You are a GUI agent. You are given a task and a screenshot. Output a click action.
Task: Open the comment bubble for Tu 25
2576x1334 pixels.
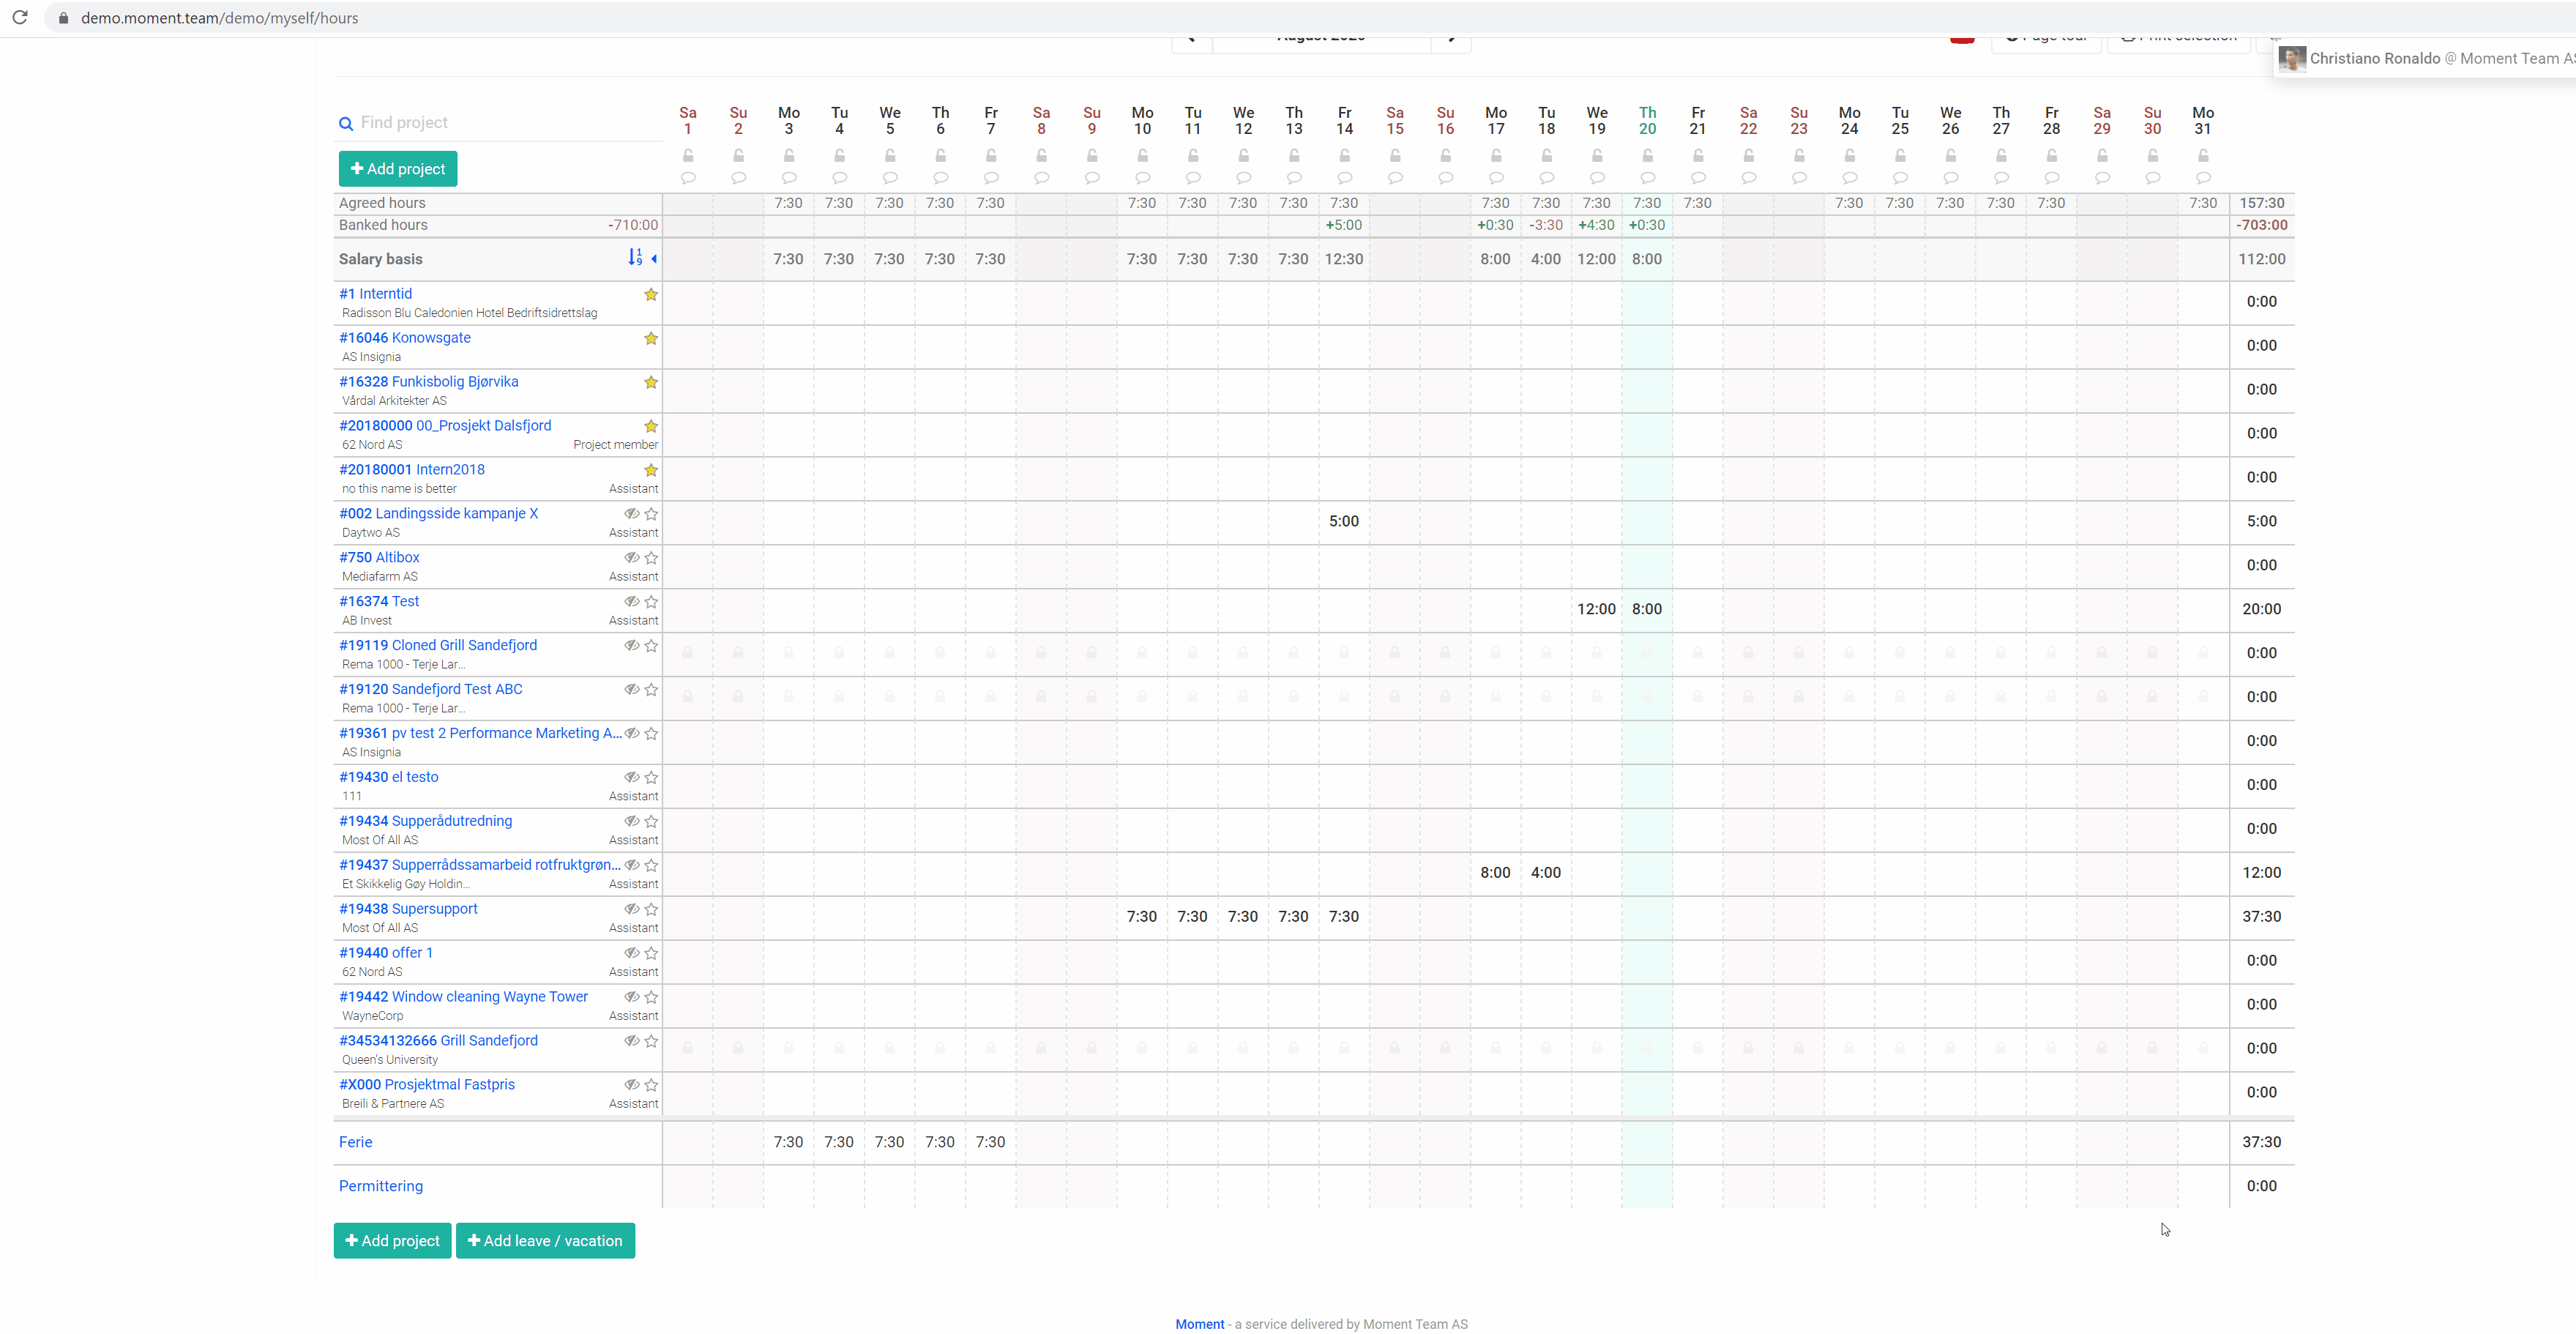click(x=1900, y=178)
